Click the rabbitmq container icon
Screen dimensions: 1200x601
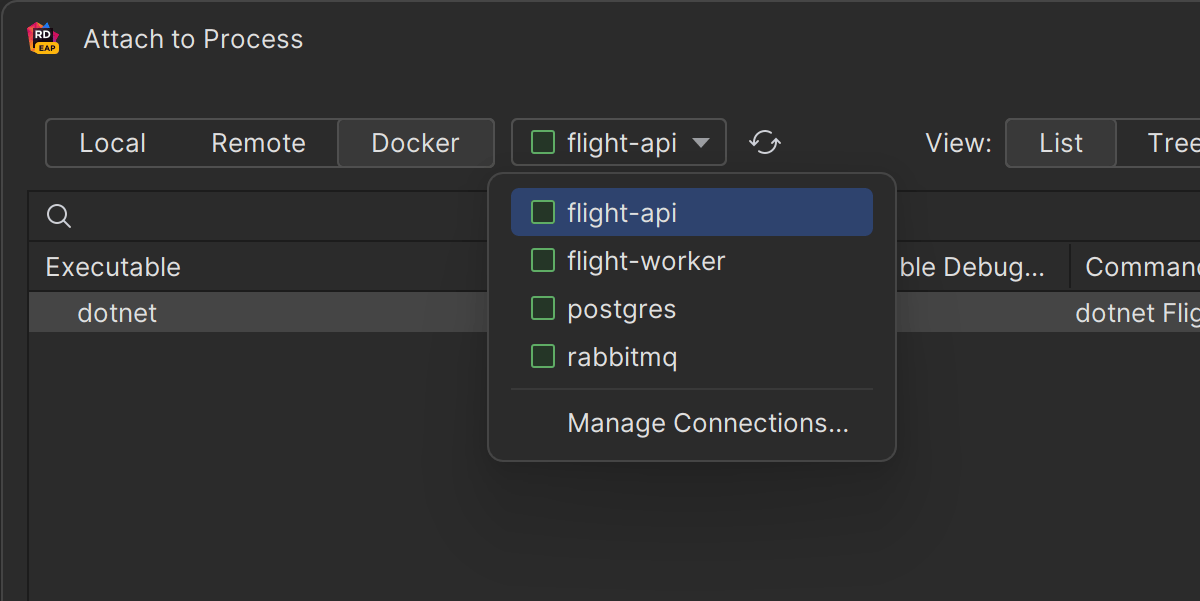pyautogui.click(x=542, y=357)
